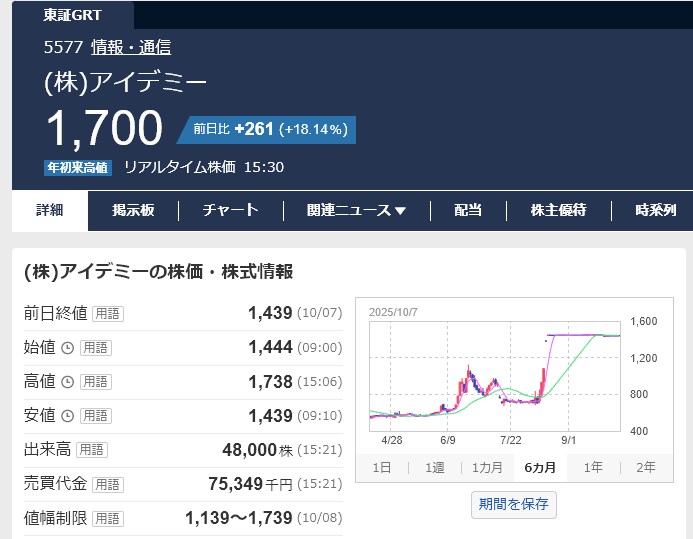Screen dimensions: 693x539
Task: Click the 期間を保存 button
Action: [x=514, y=505]
